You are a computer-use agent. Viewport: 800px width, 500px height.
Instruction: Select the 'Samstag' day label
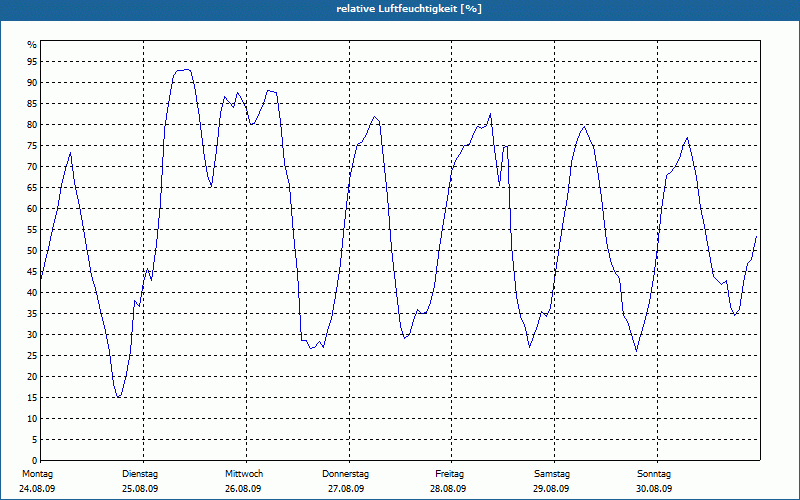click(x=552, y=474)
